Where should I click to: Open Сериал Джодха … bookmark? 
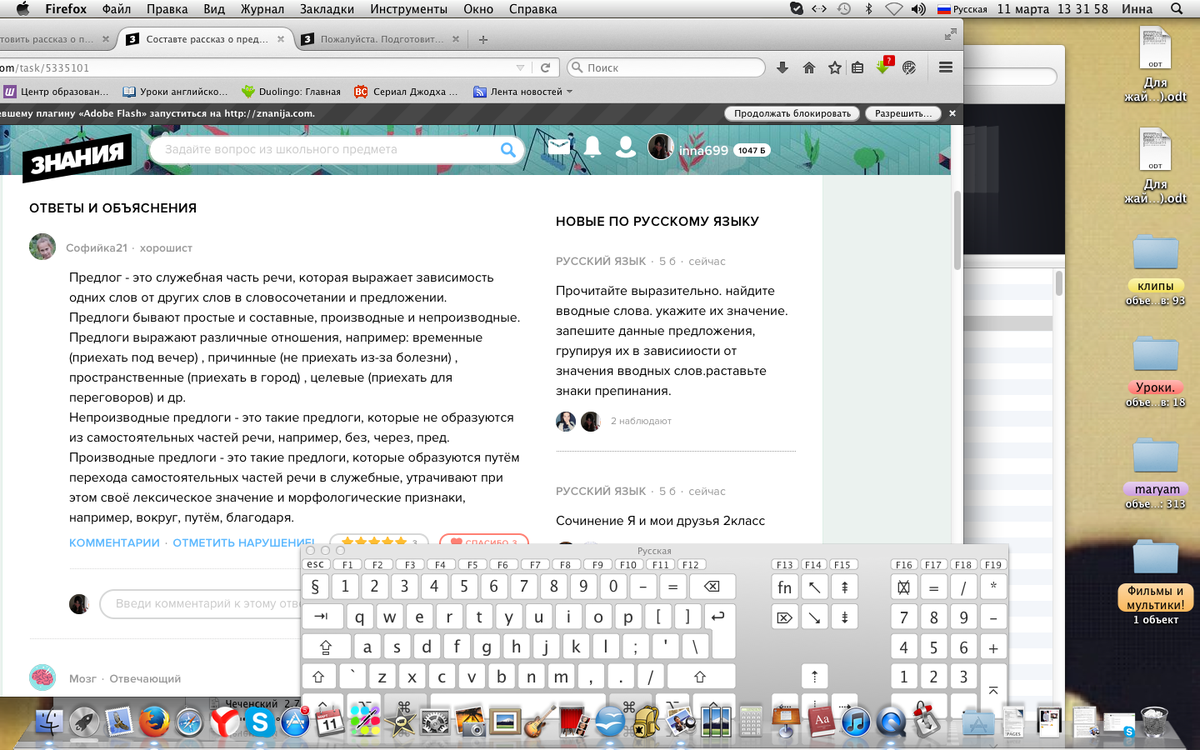407,91
